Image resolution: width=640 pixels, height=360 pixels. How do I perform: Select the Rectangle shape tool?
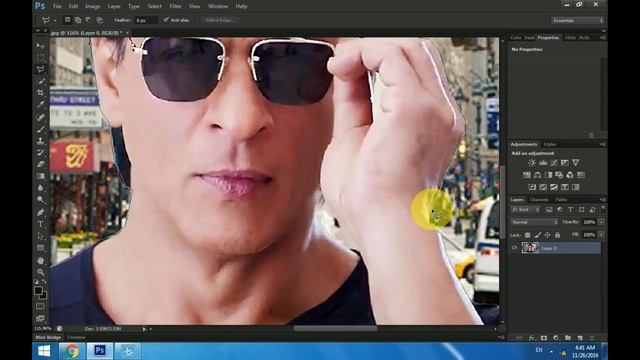(40, 248)
